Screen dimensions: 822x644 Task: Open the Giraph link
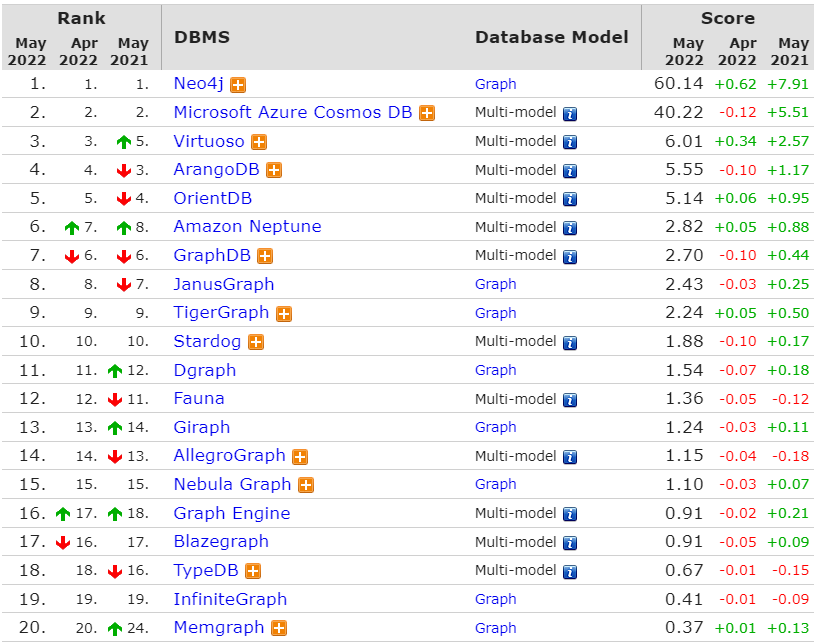[x=202, y=427]
